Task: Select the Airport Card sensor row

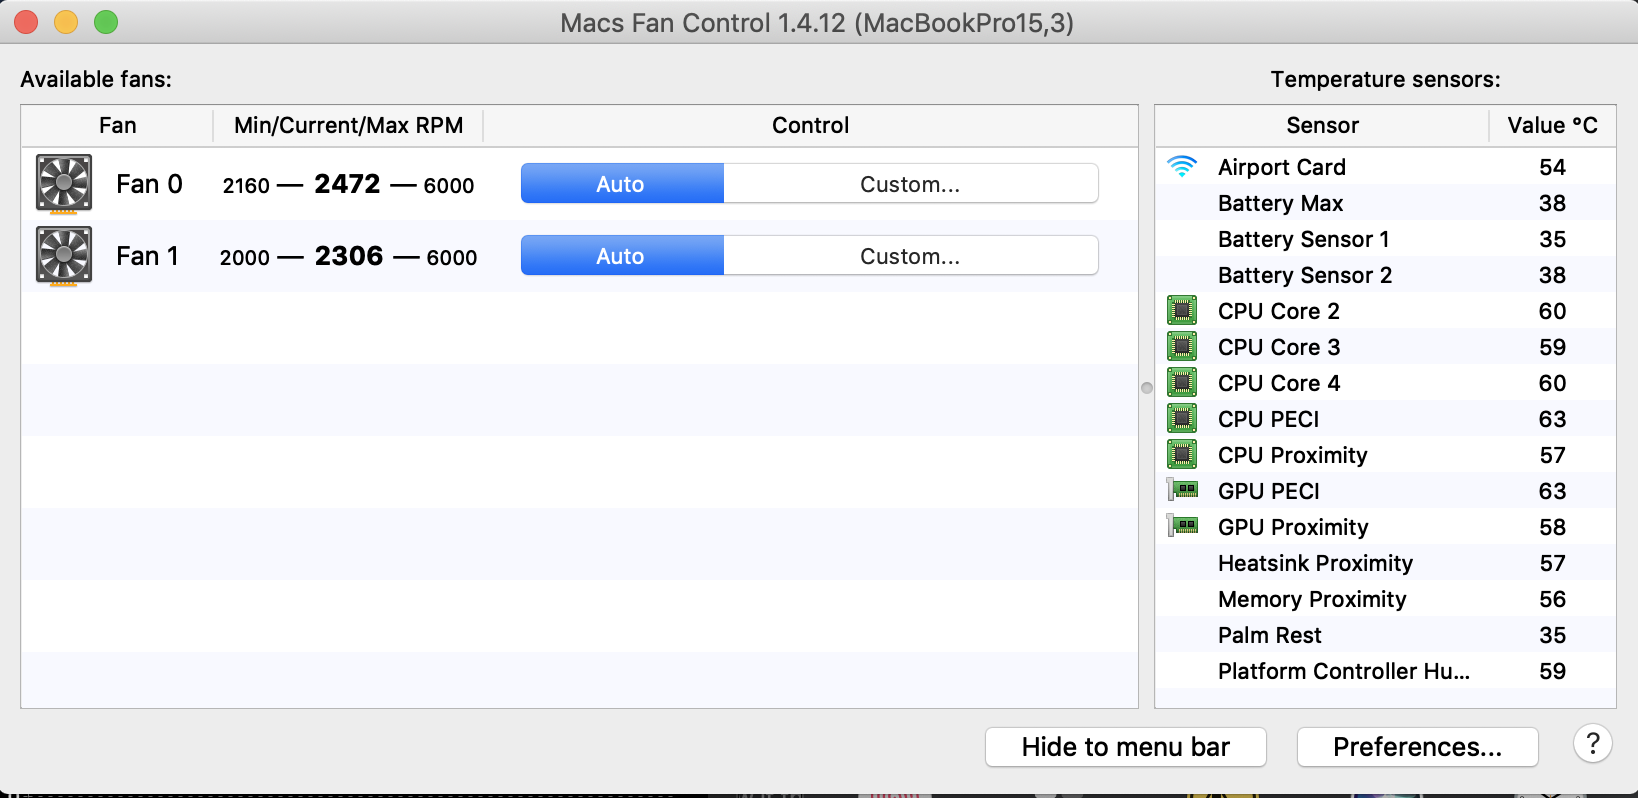Action: point(1386,167)
